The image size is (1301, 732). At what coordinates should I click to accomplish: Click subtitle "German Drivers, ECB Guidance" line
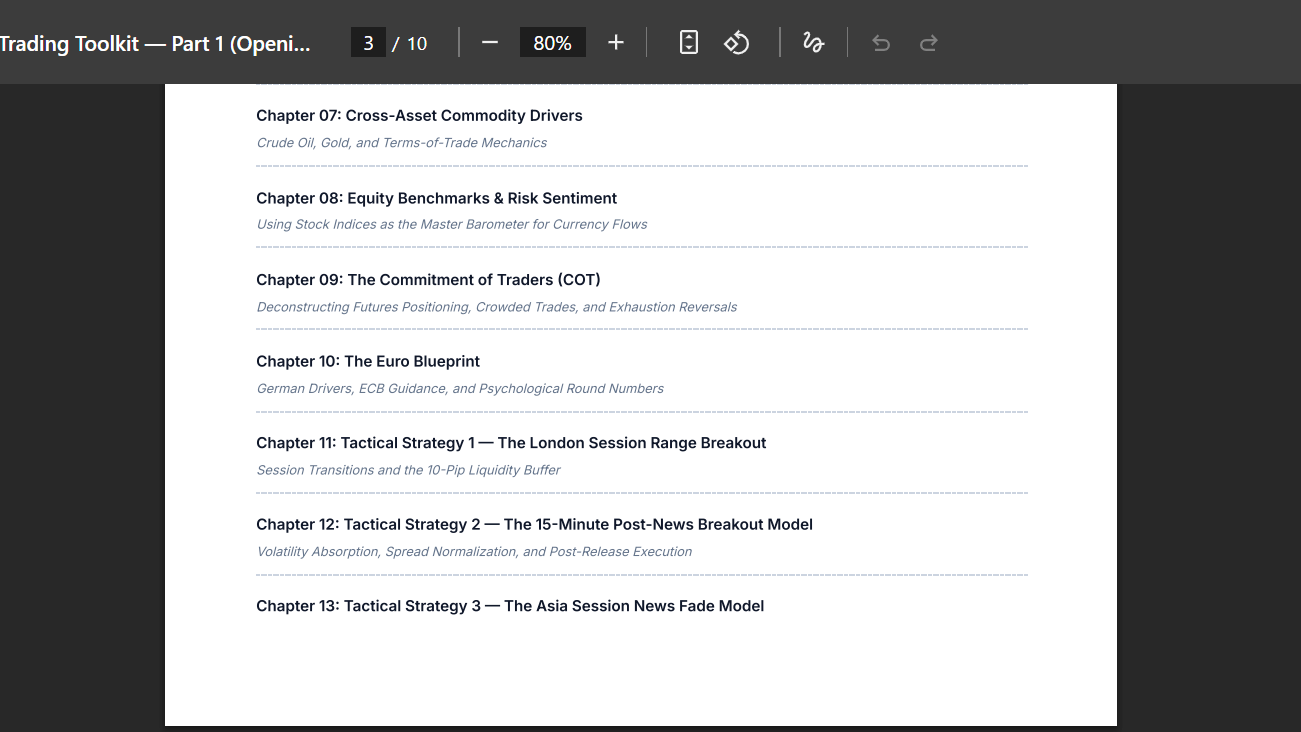pyautogui.click(x=460, y=388)
